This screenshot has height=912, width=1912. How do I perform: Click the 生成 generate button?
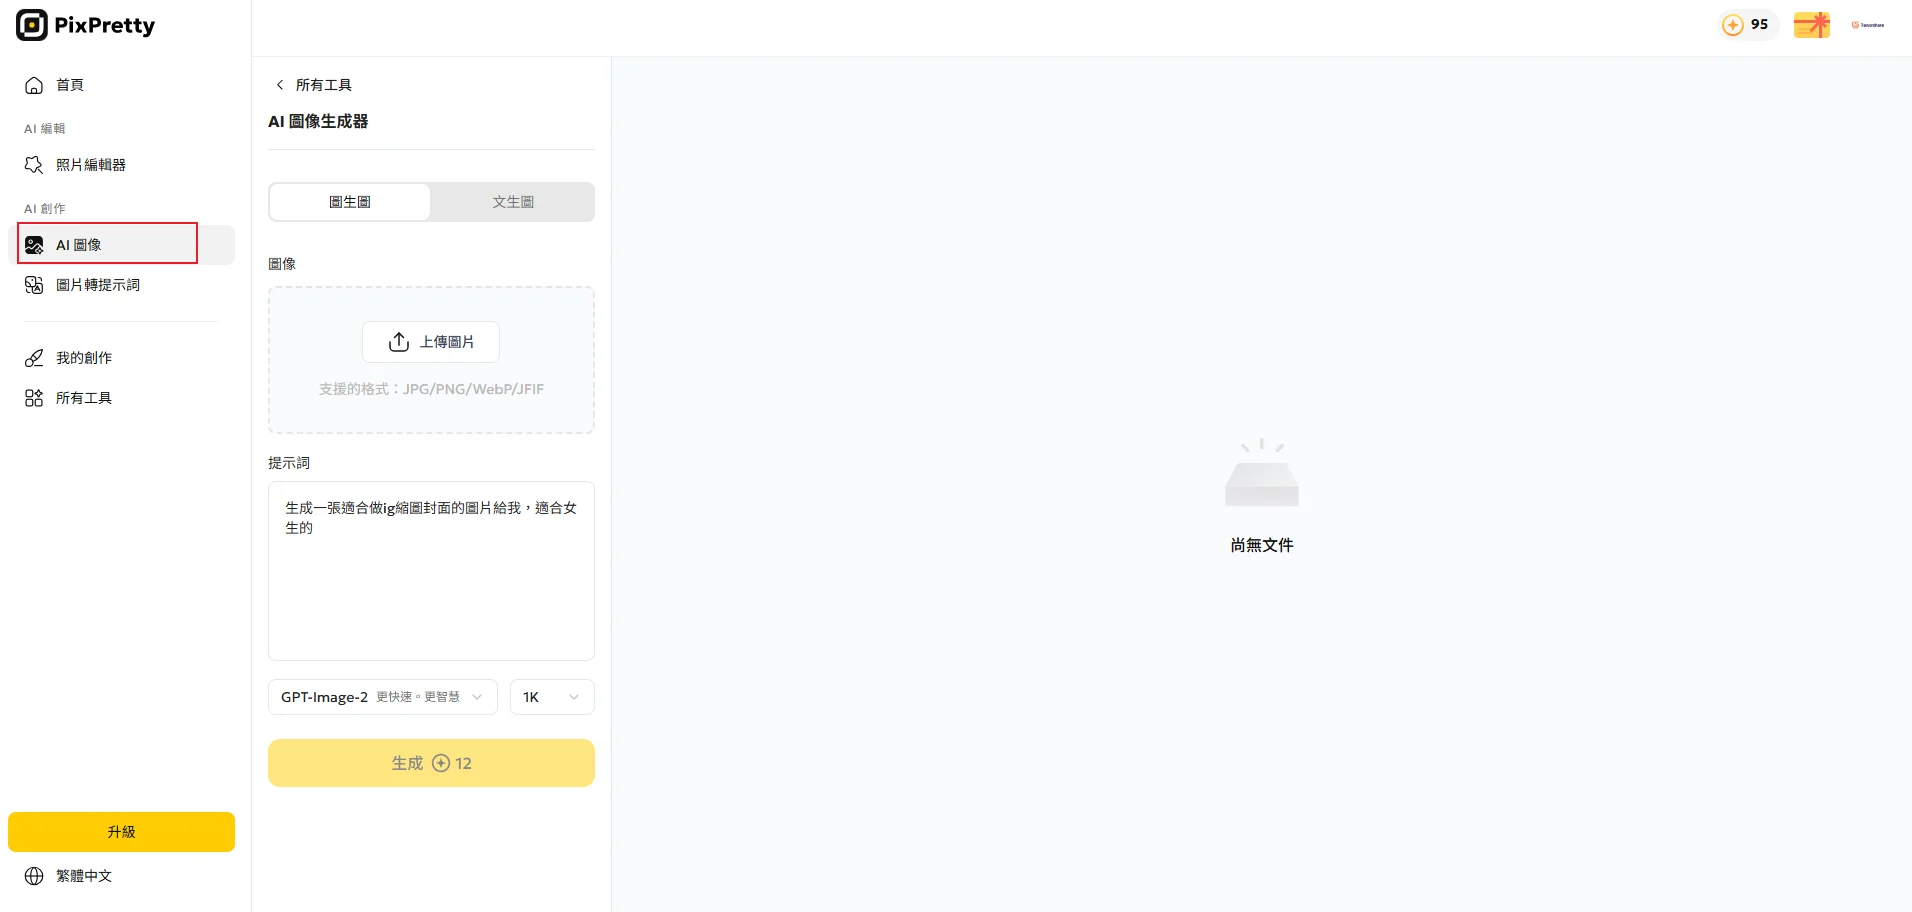(431, 763)
